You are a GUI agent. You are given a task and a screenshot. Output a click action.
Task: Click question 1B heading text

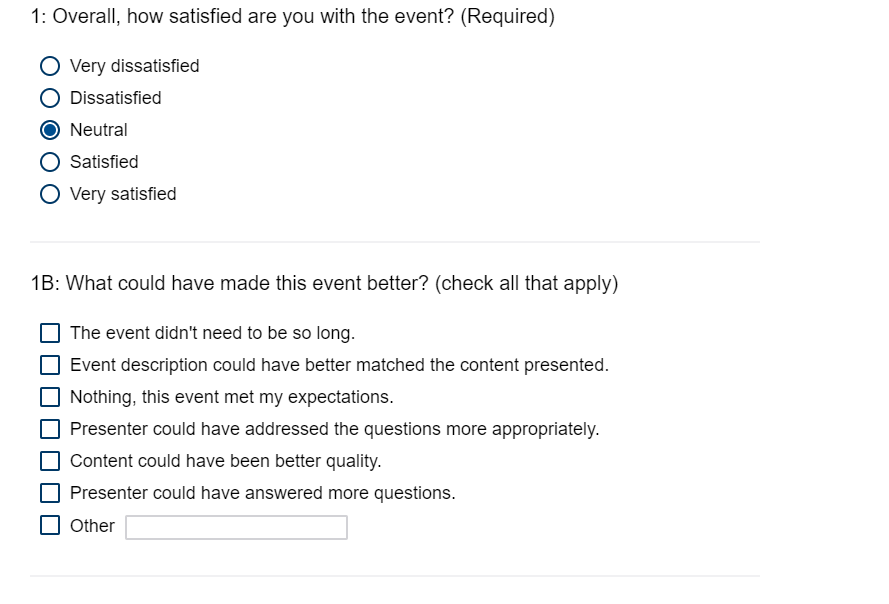click(324, 283)
